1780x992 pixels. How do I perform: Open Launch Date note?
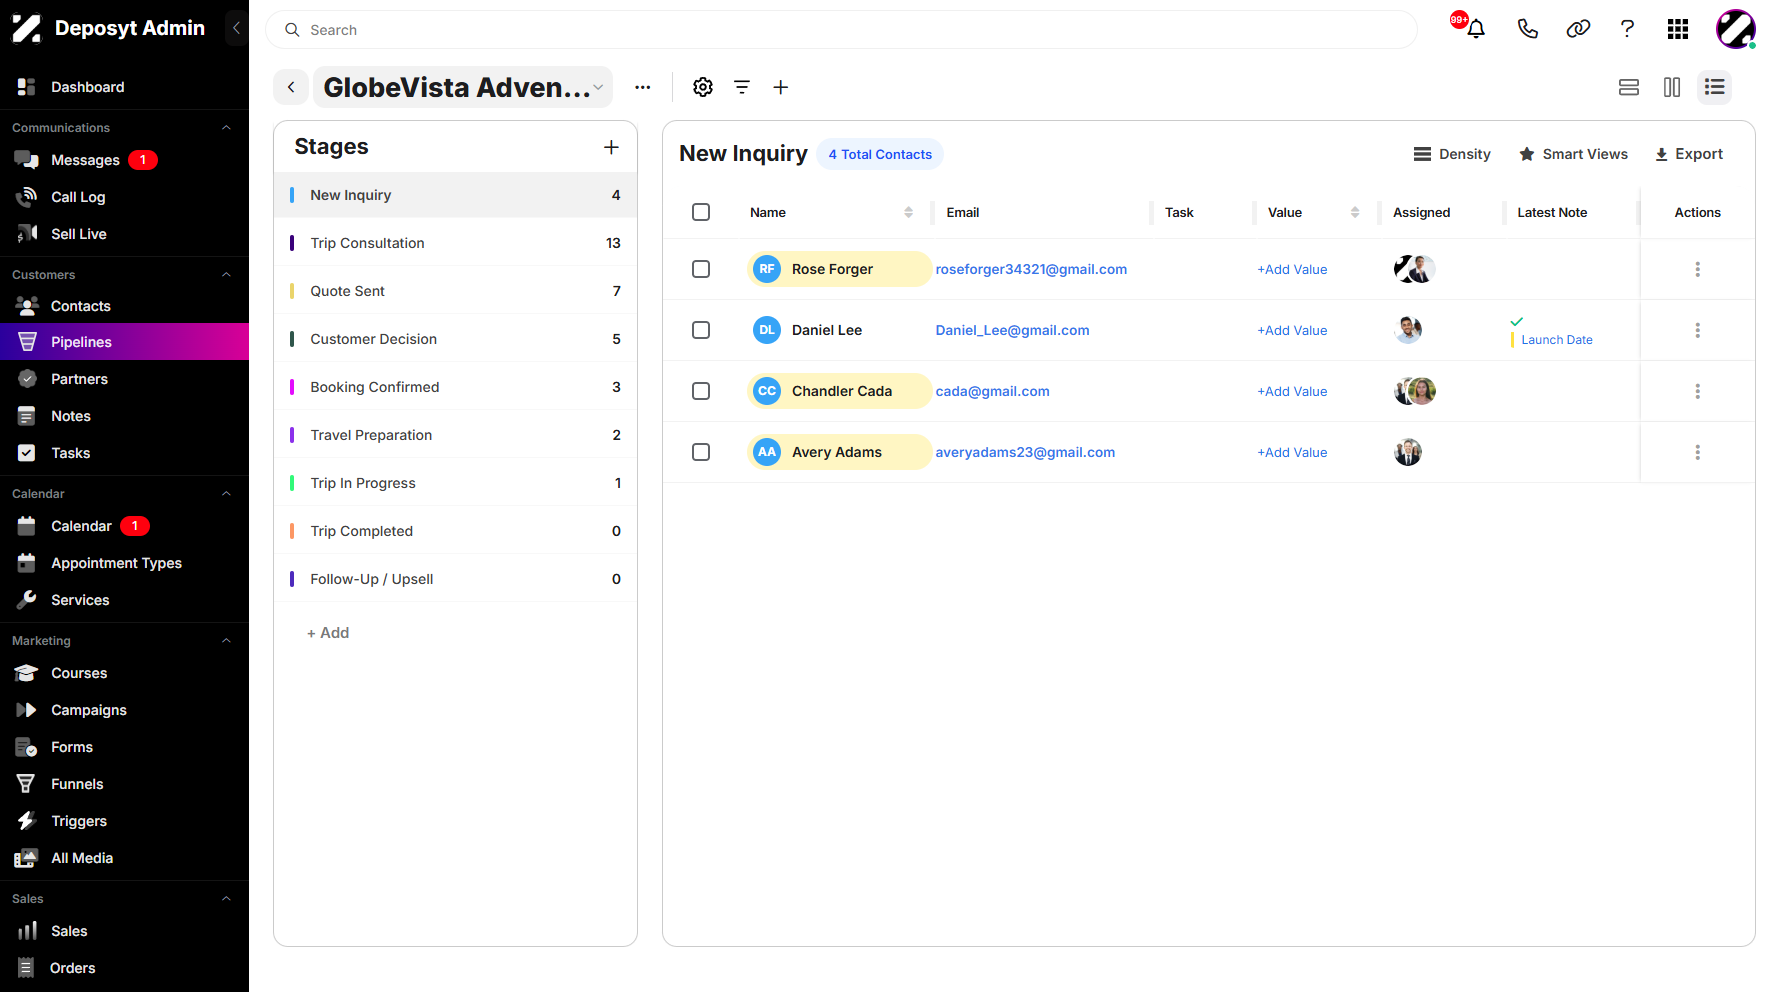coord(1556,340)
